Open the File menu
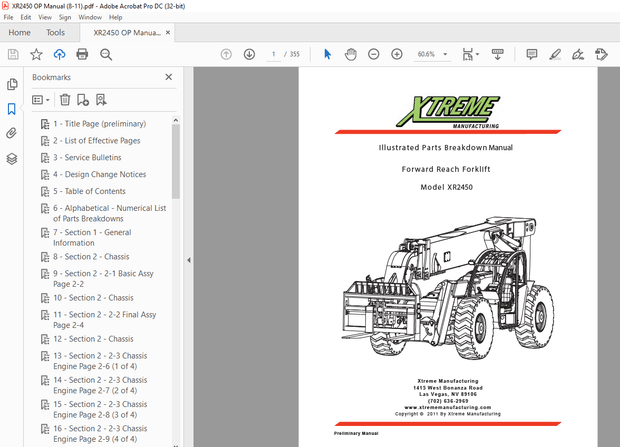This screenshot has width=620, height=447. pyautogui.click(x=8, y=17)
